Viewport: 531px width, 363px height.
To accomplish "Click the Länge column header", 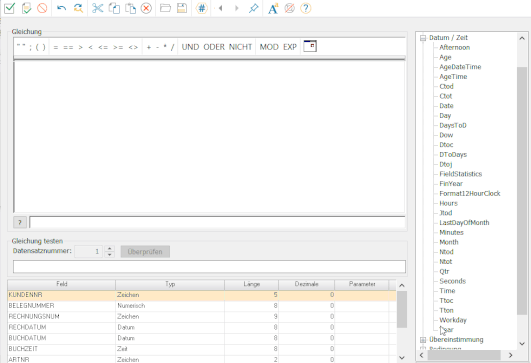I will (251, 284).
